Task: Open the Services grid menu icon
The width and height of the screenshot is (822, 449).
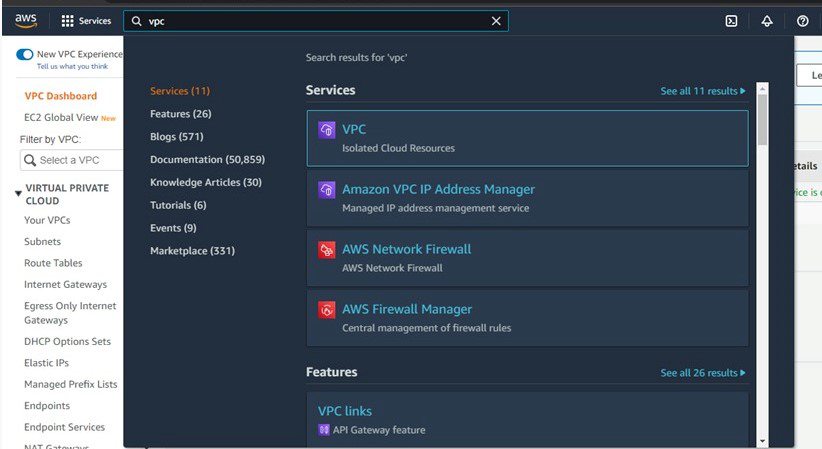Action: pos(67,21)
